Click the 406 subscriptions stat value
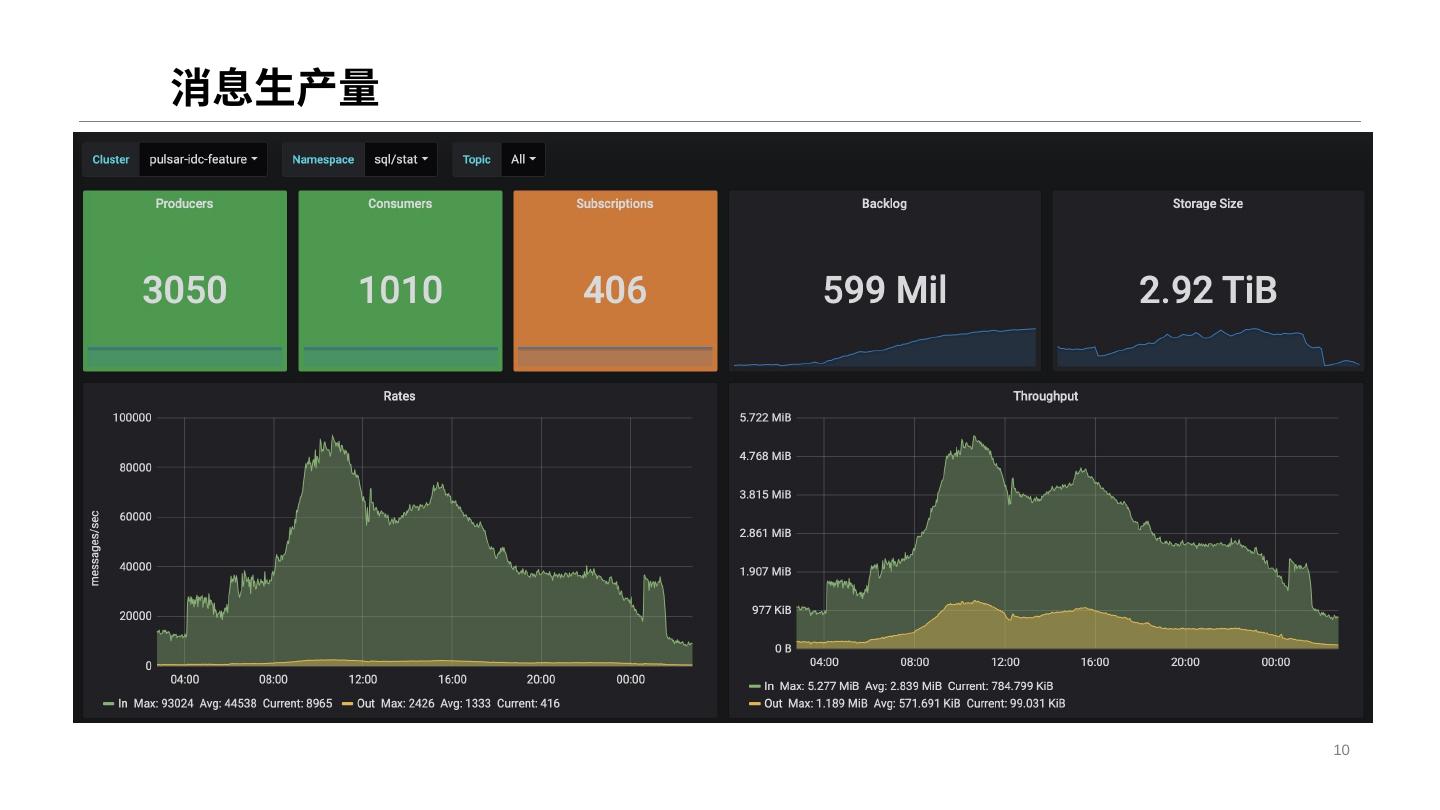 614,290
